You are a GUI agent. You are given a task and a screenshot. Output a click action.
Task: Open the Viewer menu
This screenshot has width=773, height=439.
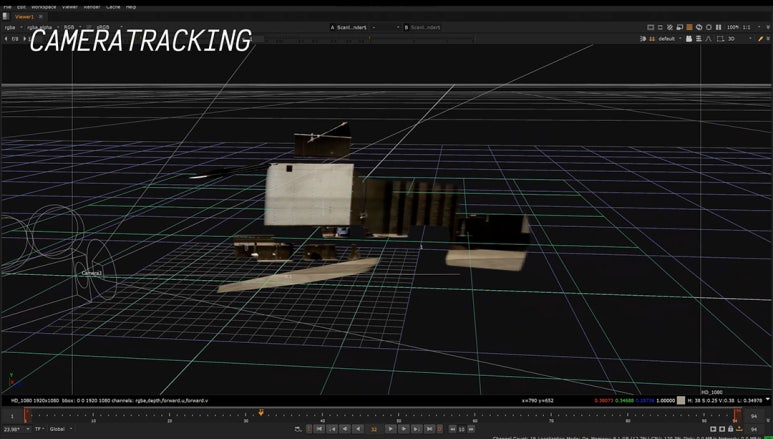(x=70, y=7)
